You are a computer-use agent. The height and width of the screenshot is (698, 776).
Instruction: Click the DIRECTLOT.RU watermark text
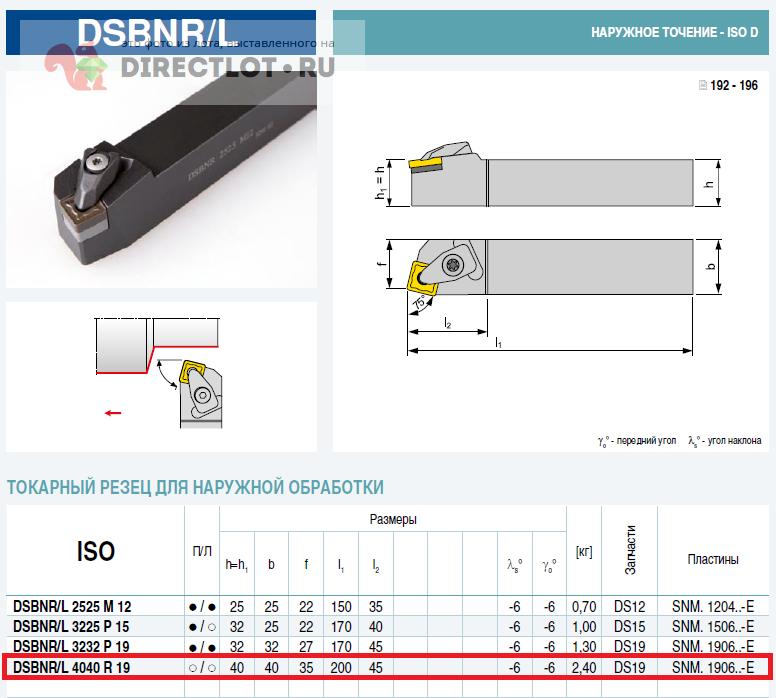pyautogui.click(x=228, y=68)
